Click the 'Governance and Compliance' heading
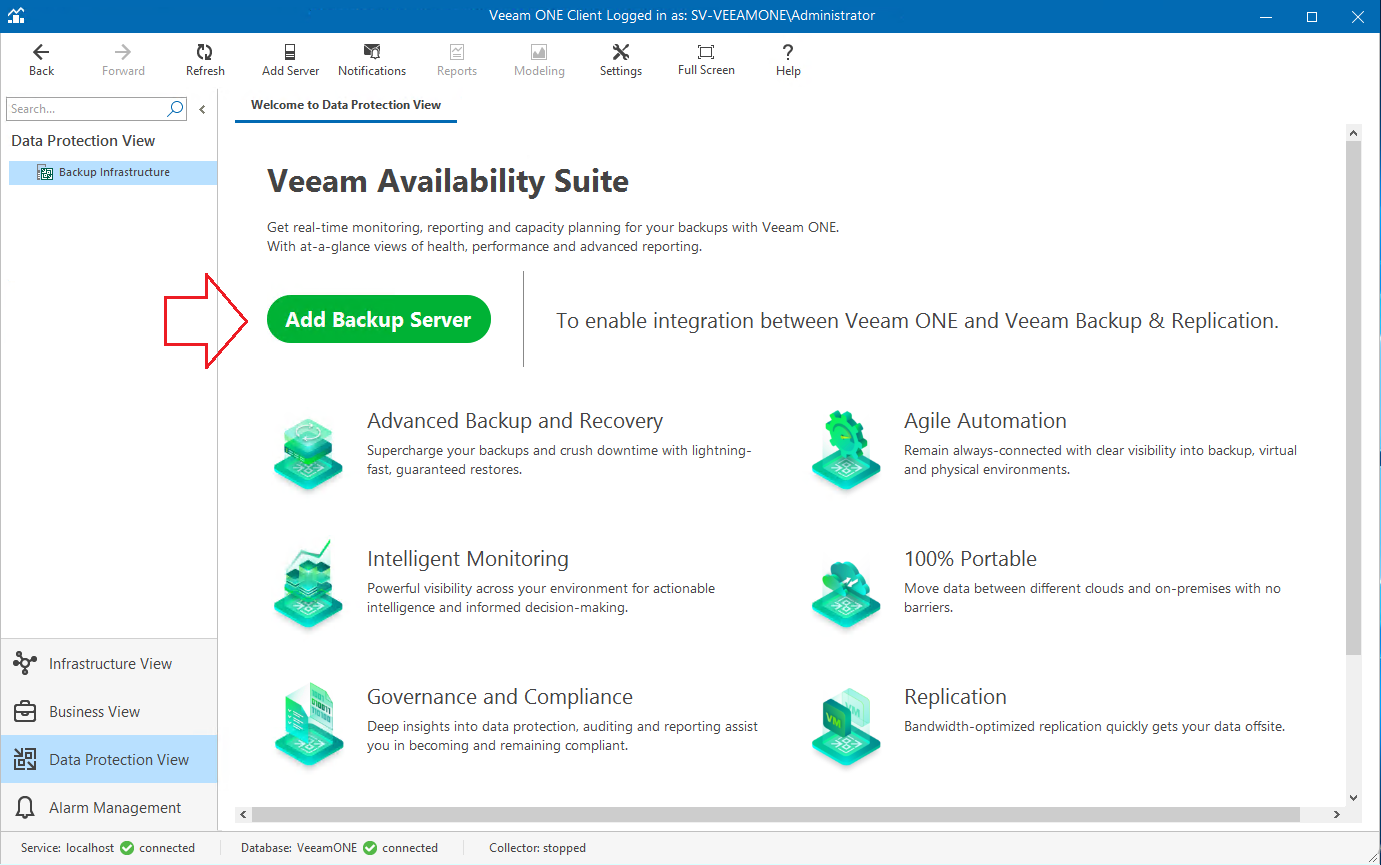The height and width of the screenshot is (865, 1381). (x=500, y=697)
